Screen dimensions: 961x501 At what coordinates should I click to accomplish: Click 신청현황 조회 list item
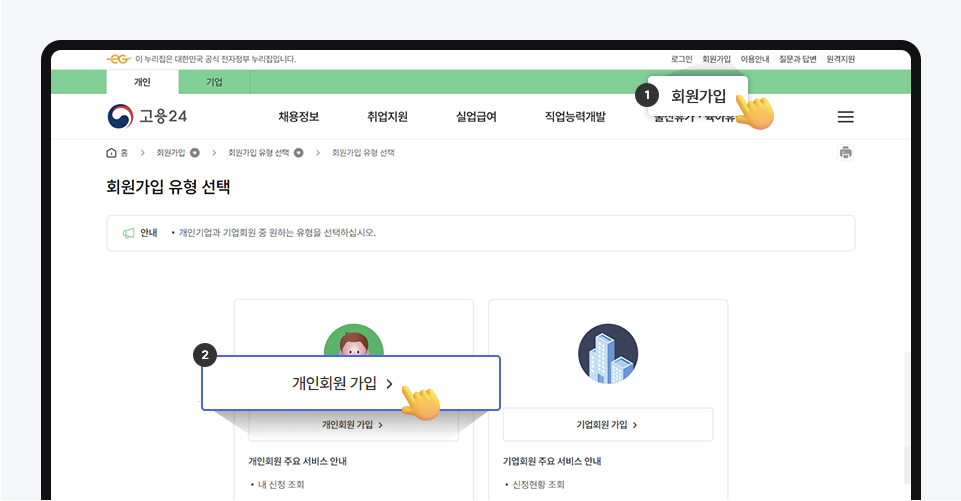538,484
